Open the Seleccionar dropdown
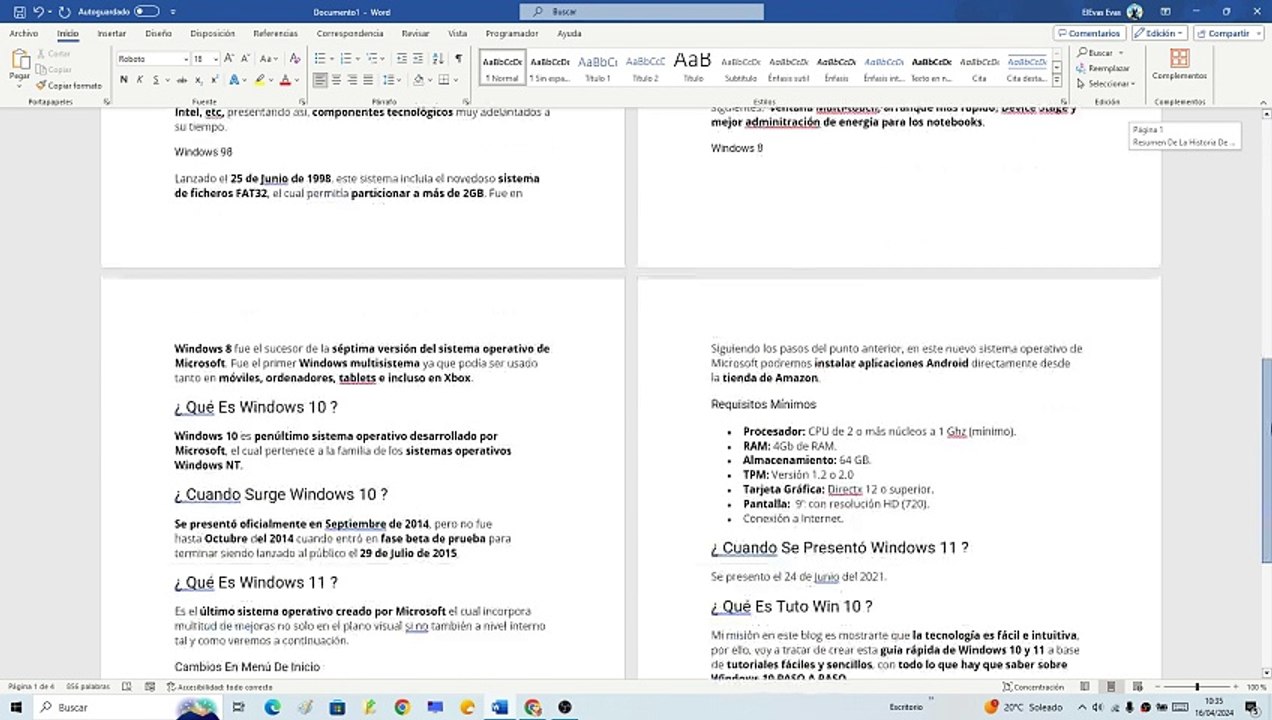Image resolution: width=1272 pixels, height=720 pixels. pos(1106,84)
